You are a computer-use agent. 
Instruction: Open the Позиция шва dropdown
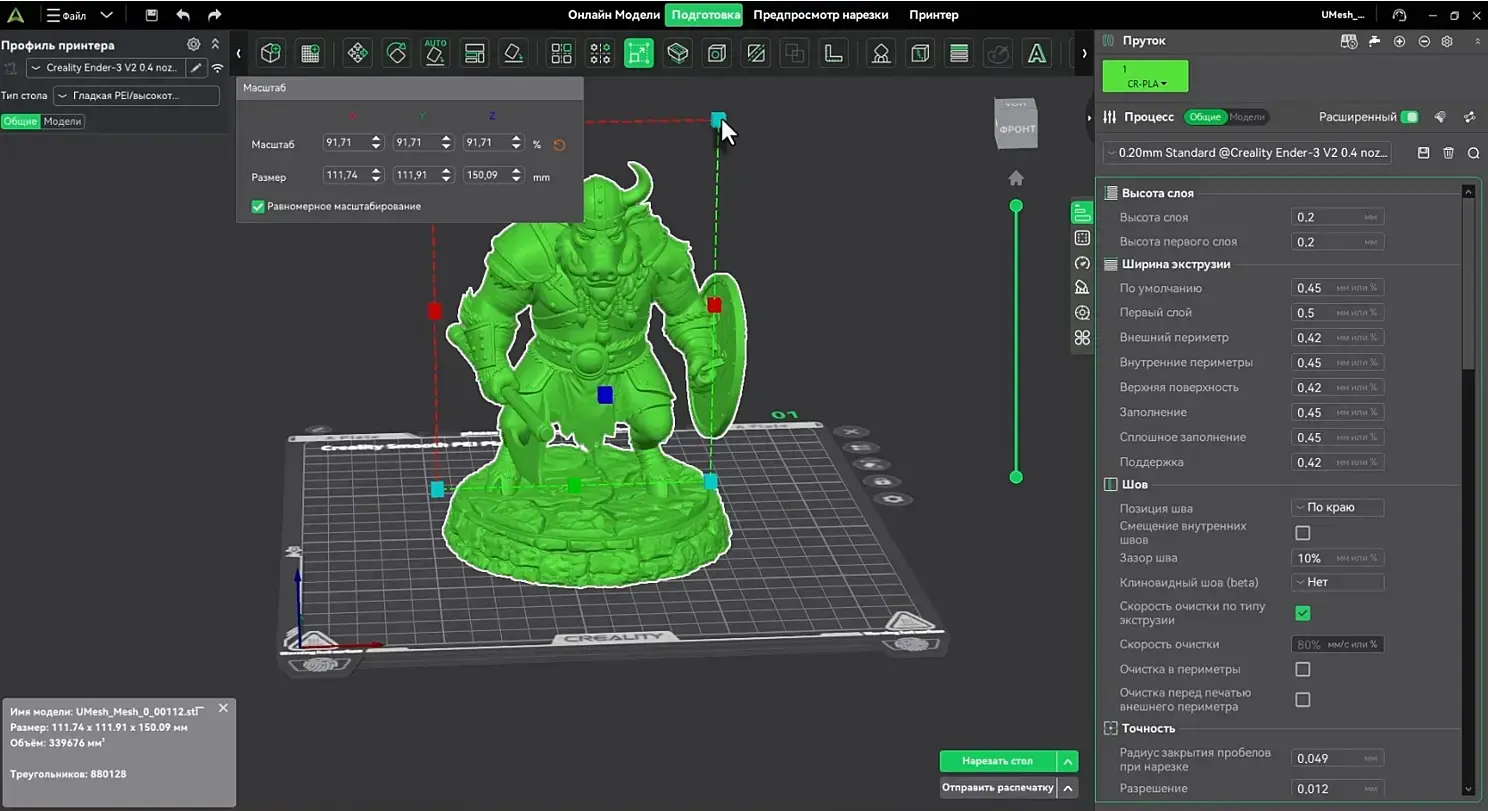1338,508
